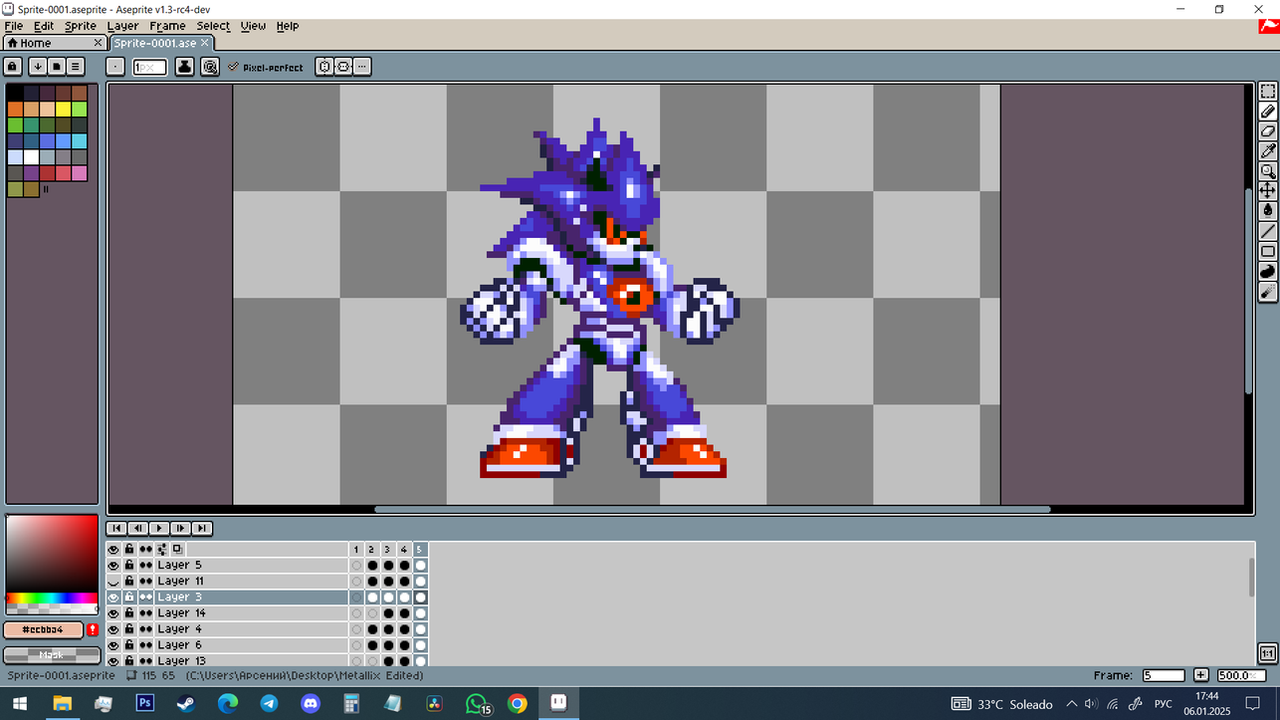
Task: Hide Layer 5
Action: coord(113,565)
